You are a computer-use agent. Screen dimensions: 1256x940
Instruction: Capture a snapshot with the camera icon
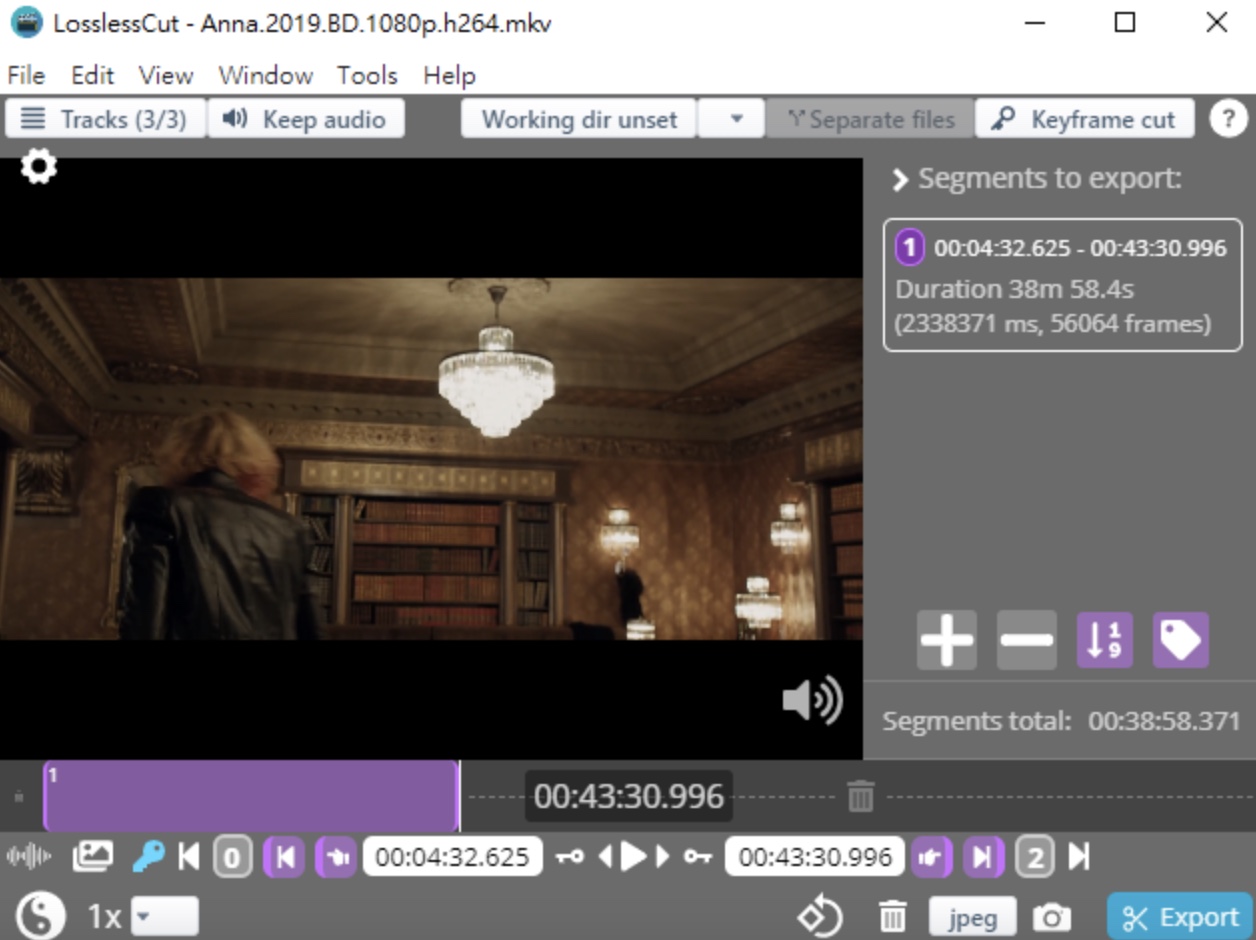click(1051, 916)
